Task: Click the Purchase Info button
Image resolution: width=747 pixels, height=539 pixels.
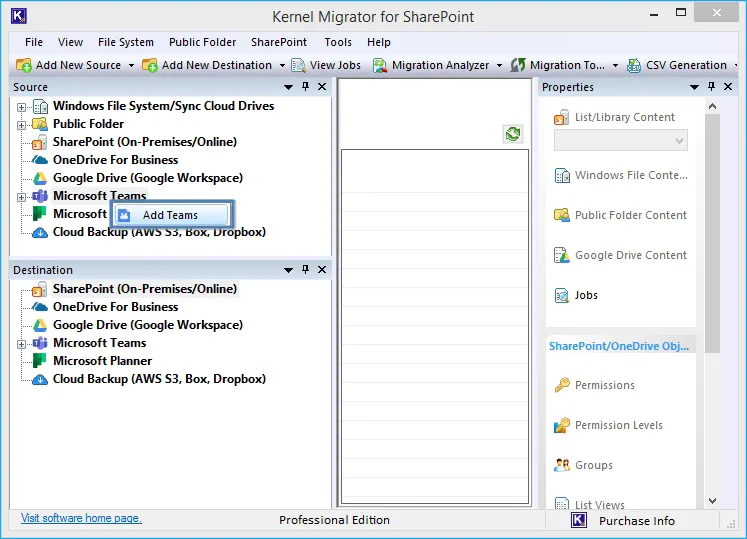Action: point(636,520)
